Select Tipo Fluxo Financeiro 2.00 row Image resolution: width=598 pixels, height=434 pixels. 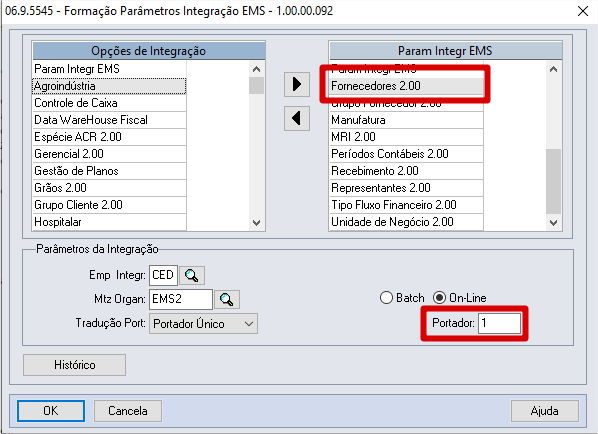(407, 205)
